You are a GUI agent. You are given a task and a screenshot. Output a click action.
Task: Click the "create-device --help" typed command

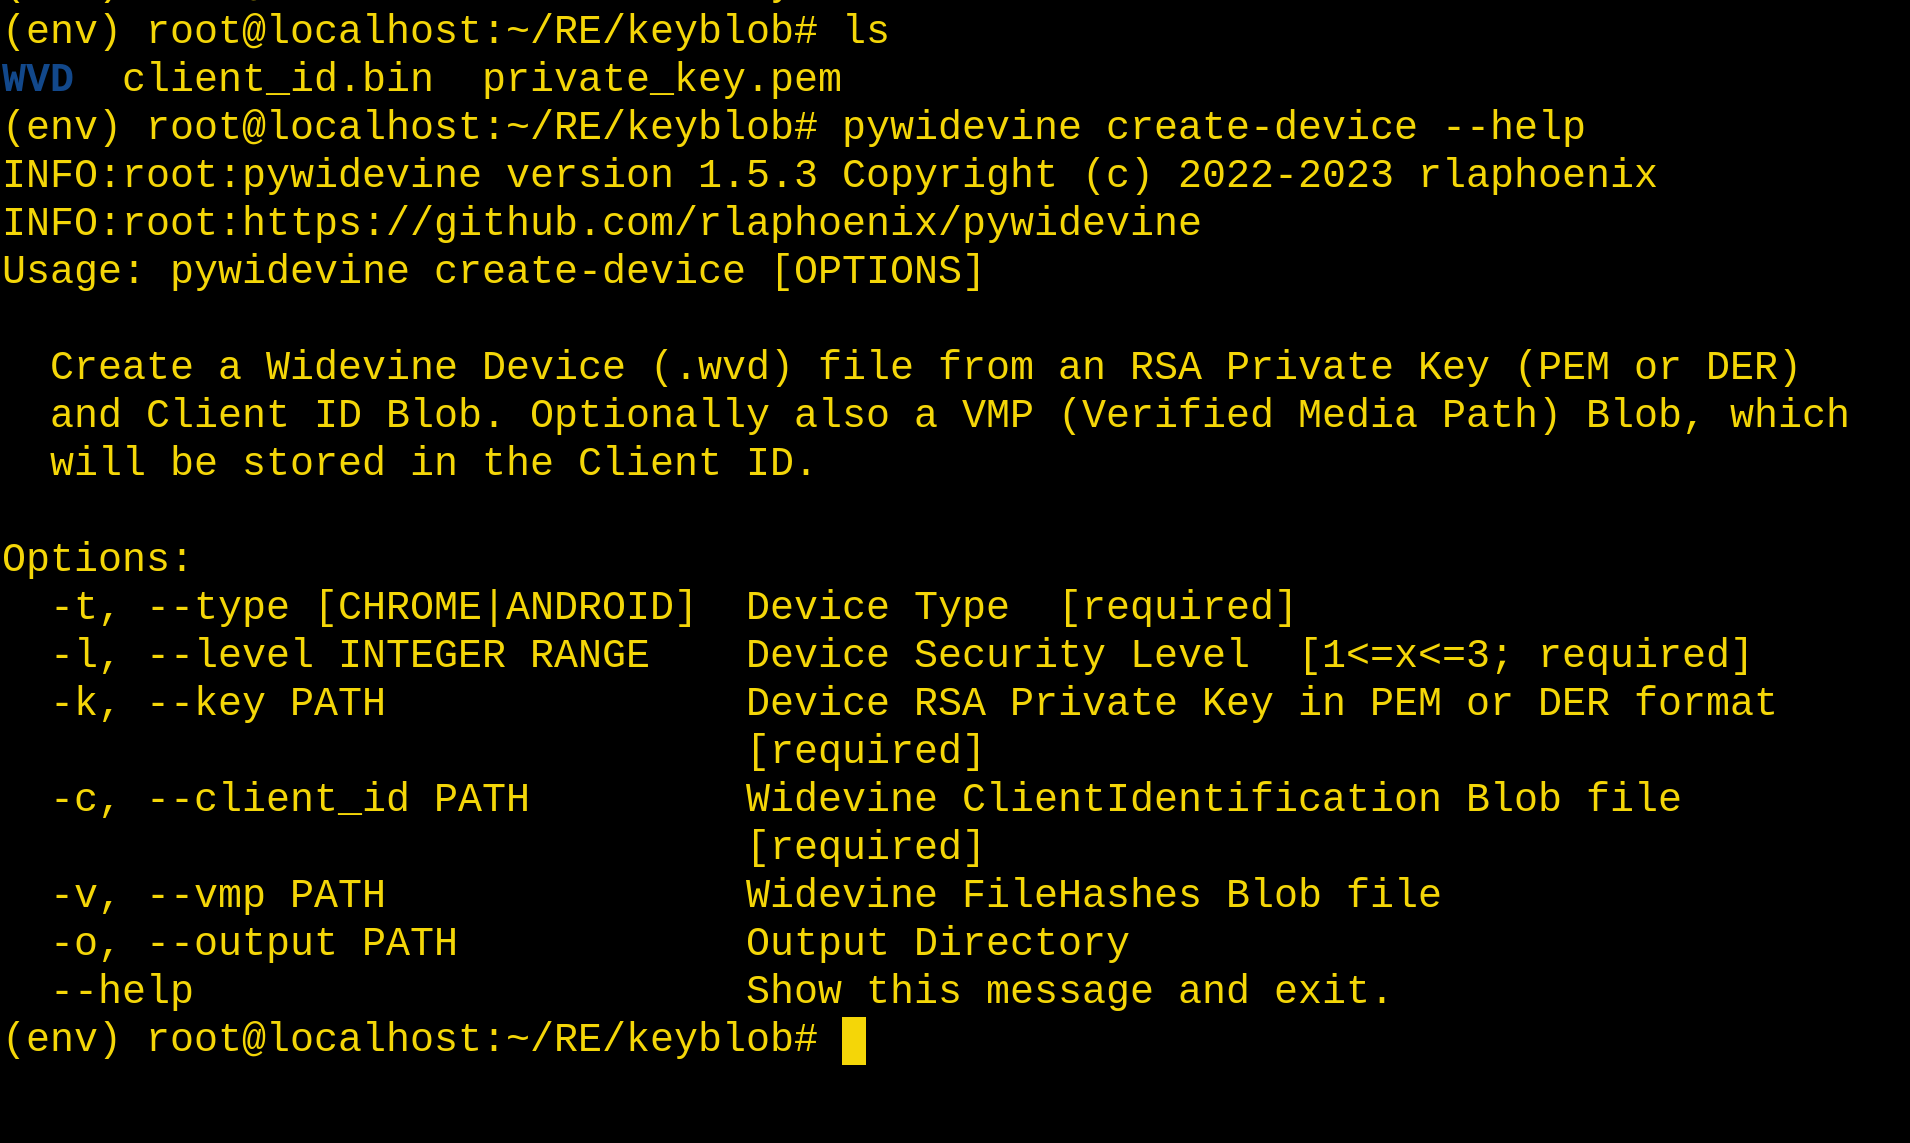1345,128
